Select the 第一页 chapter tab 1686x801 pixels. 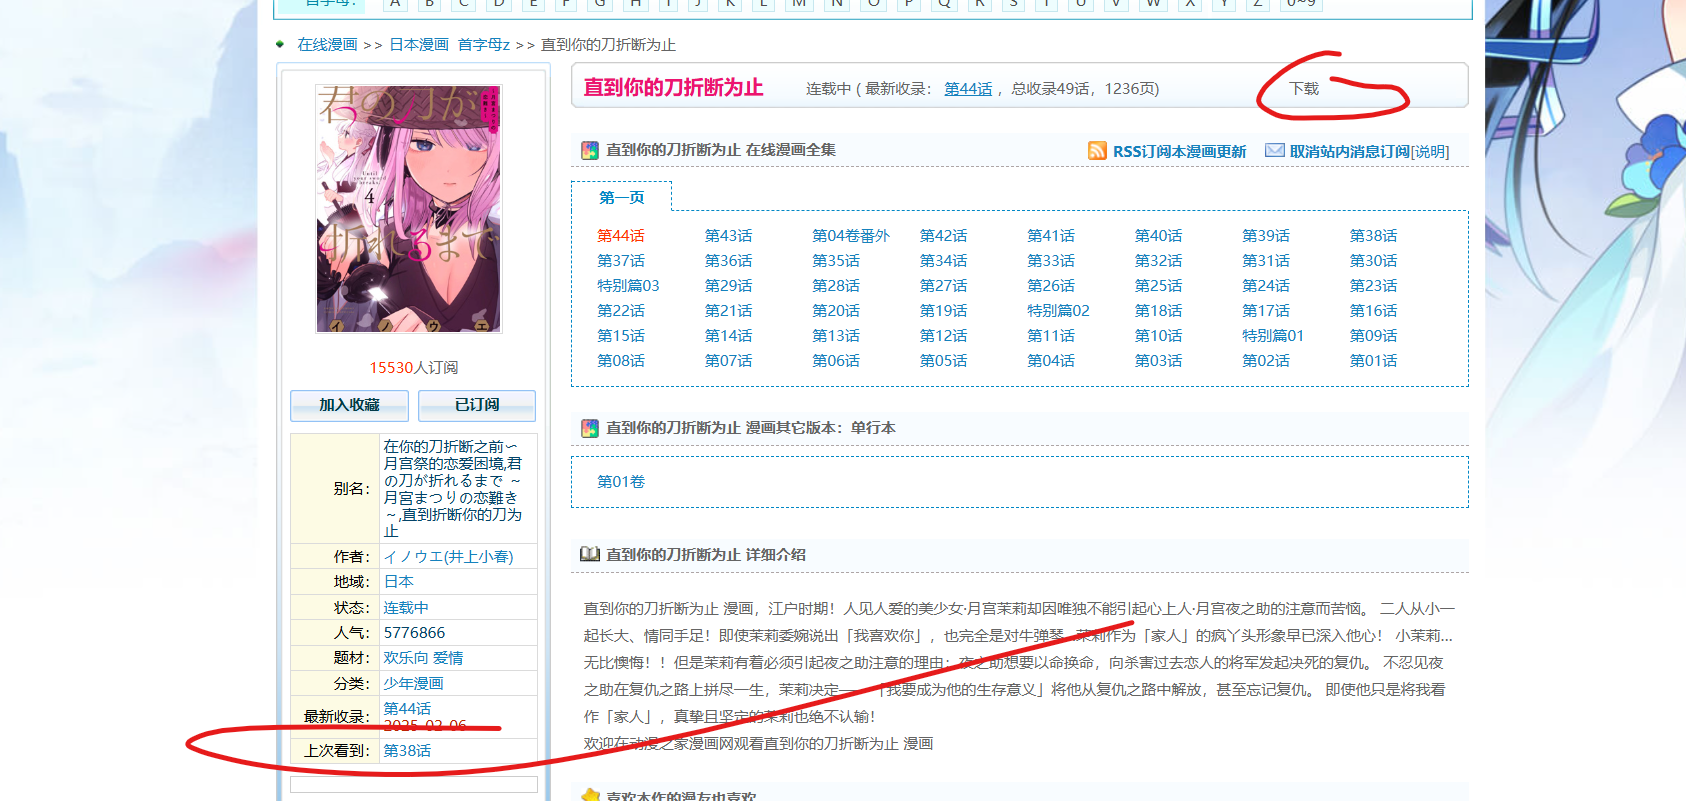[x=622, y=197]
